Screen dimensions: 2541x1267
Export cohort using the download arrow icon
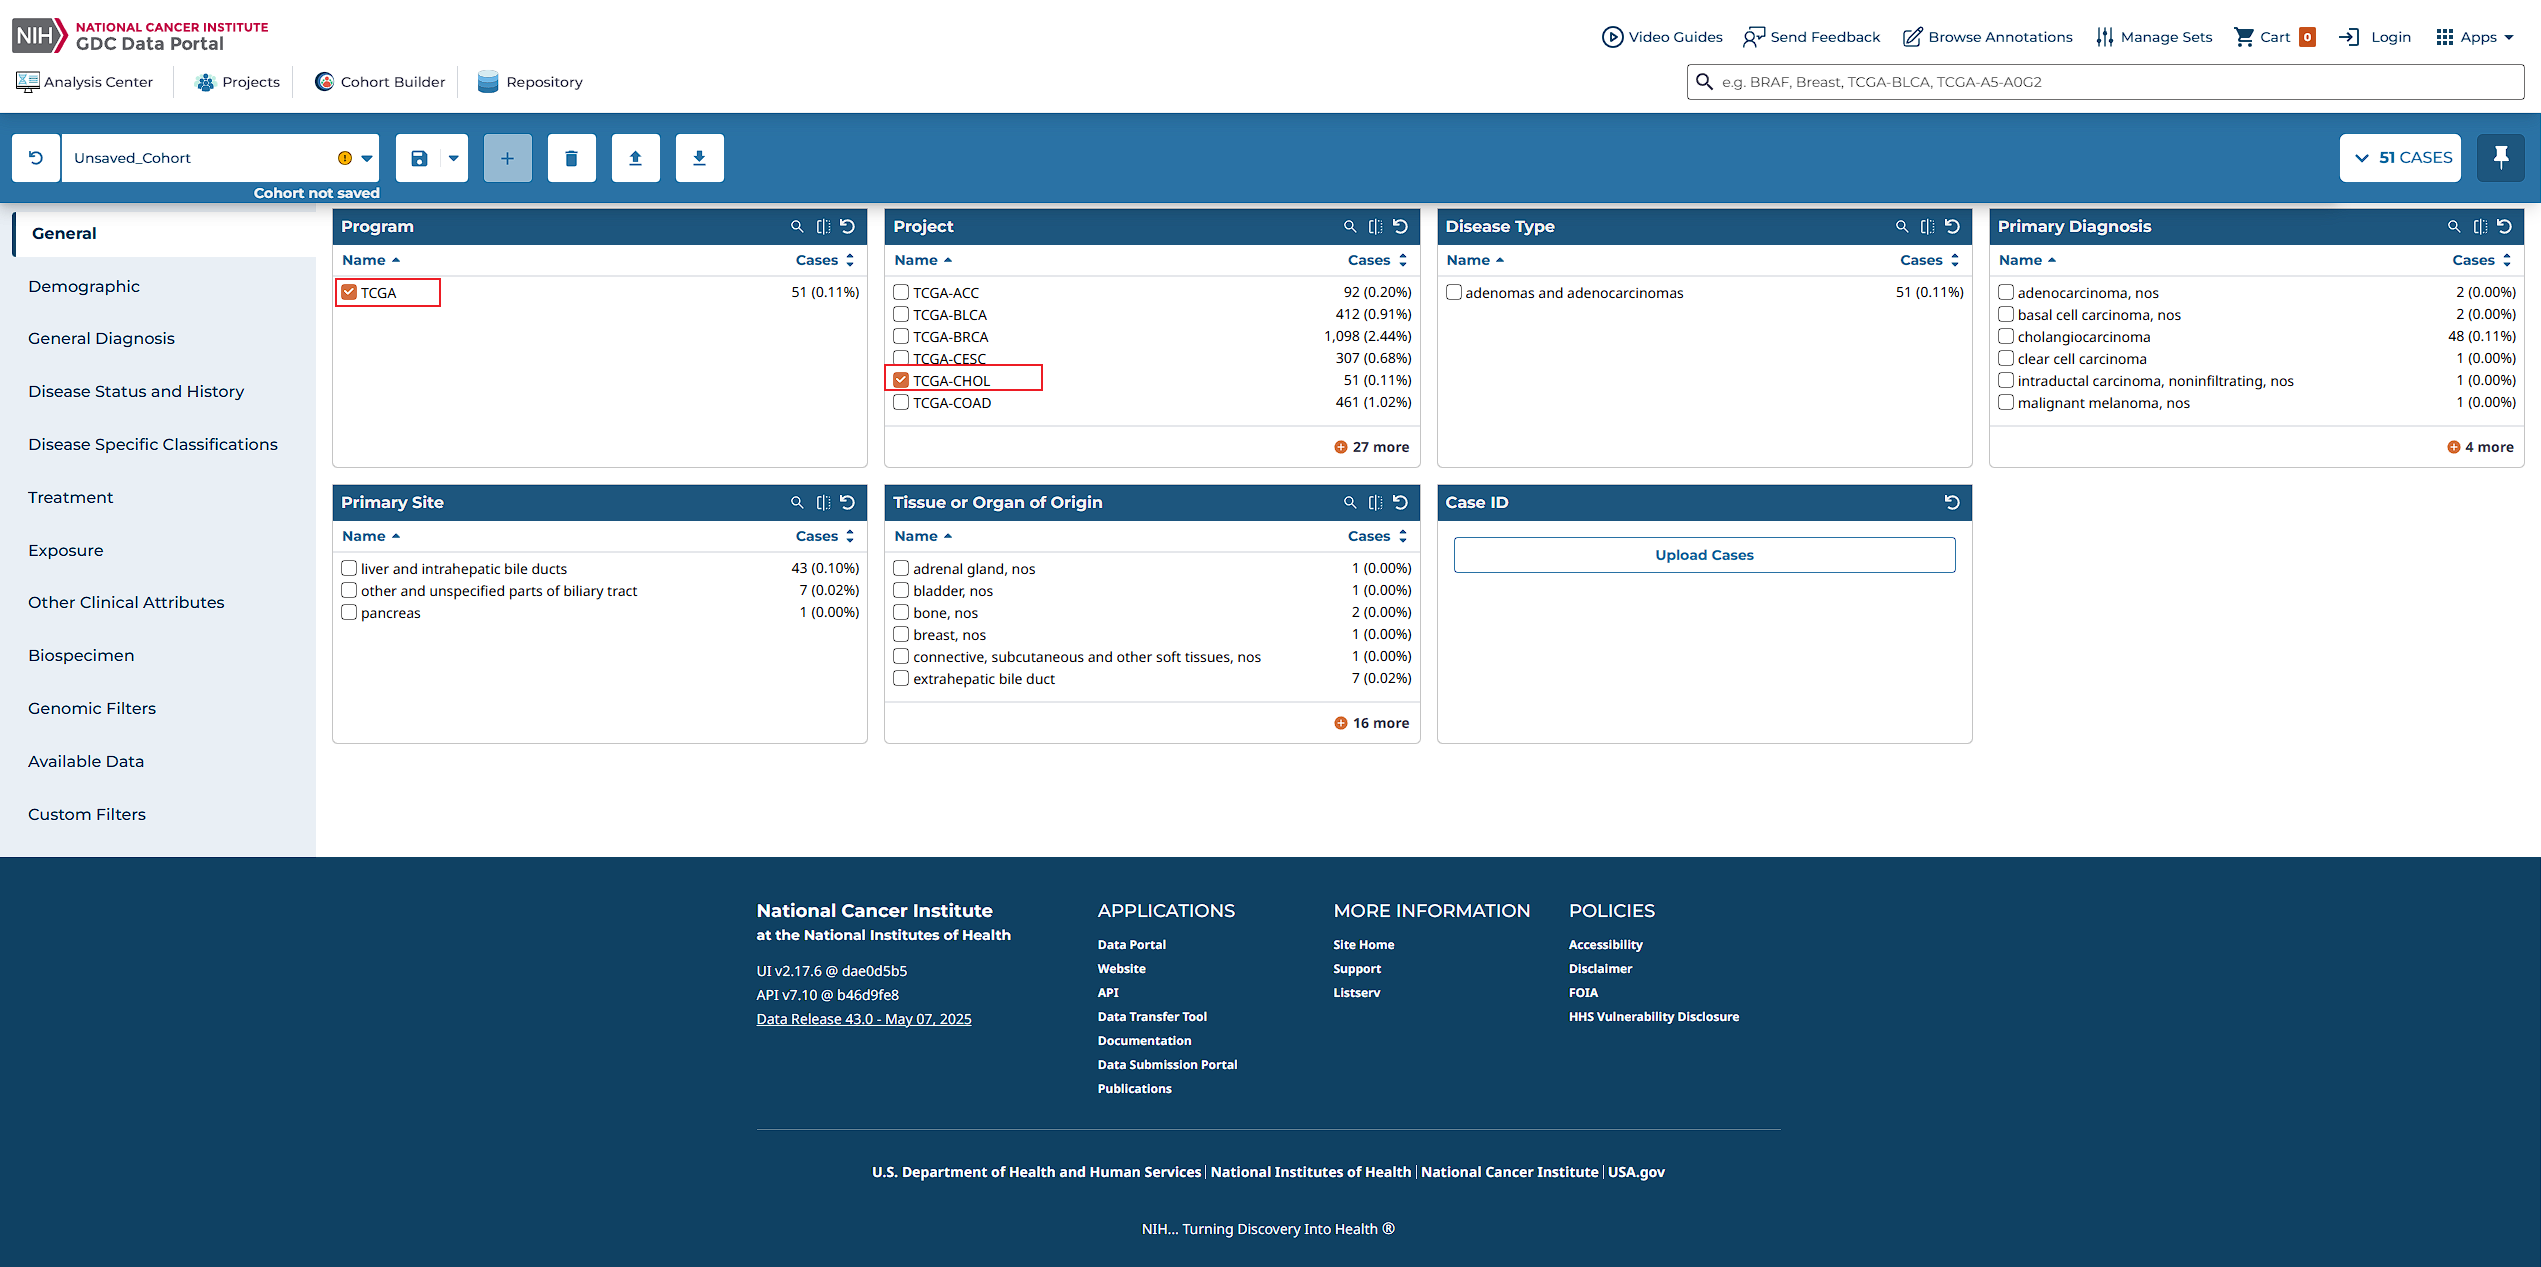click(700, 158)
